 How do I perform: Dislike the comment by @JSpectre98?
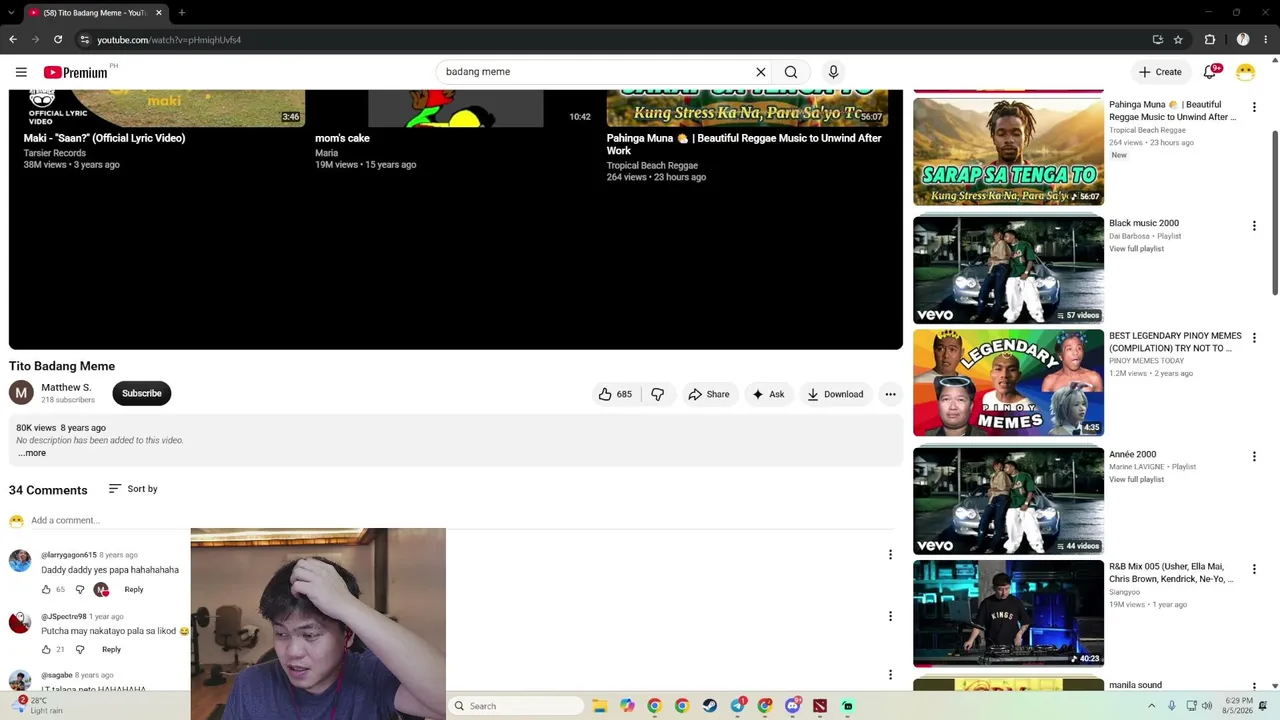80,649
